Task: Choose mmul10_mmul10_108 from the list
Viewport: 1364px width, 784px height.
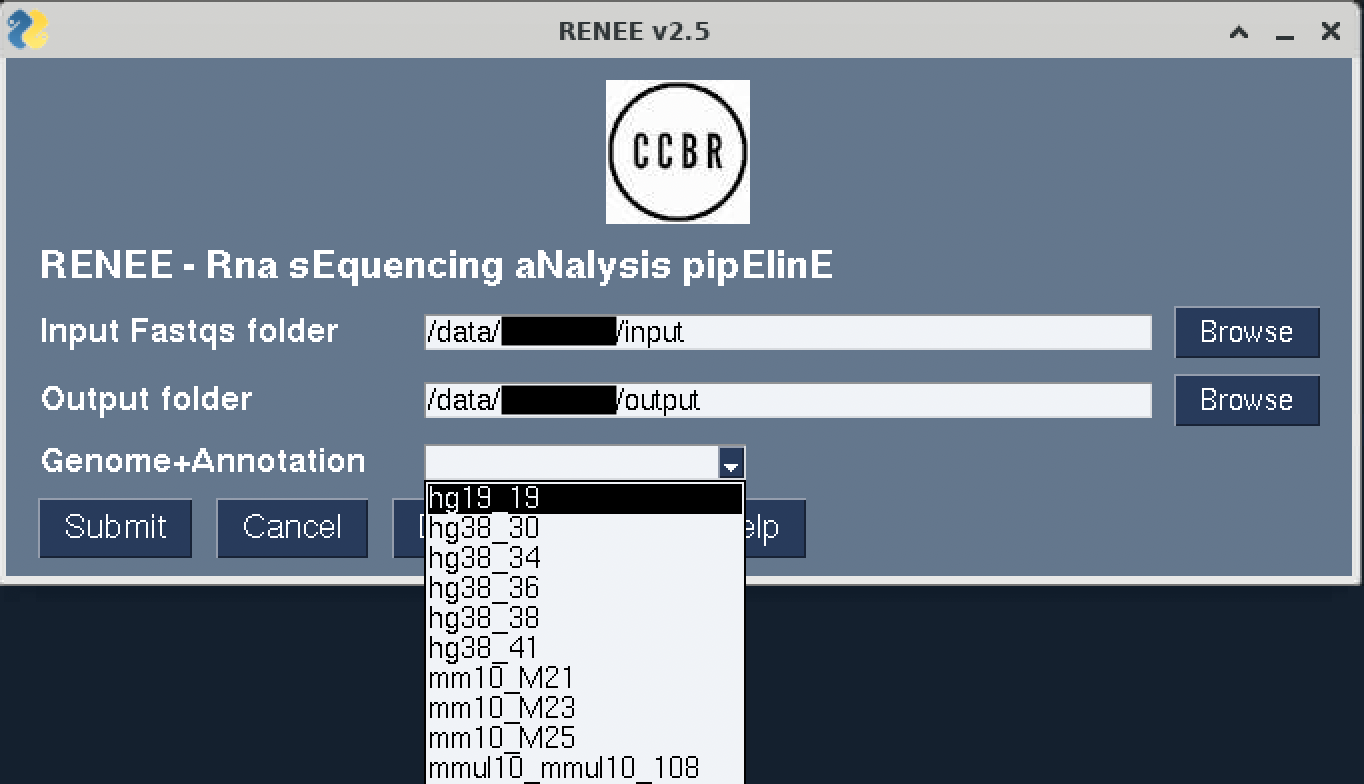Action: [x=585, y=768]
